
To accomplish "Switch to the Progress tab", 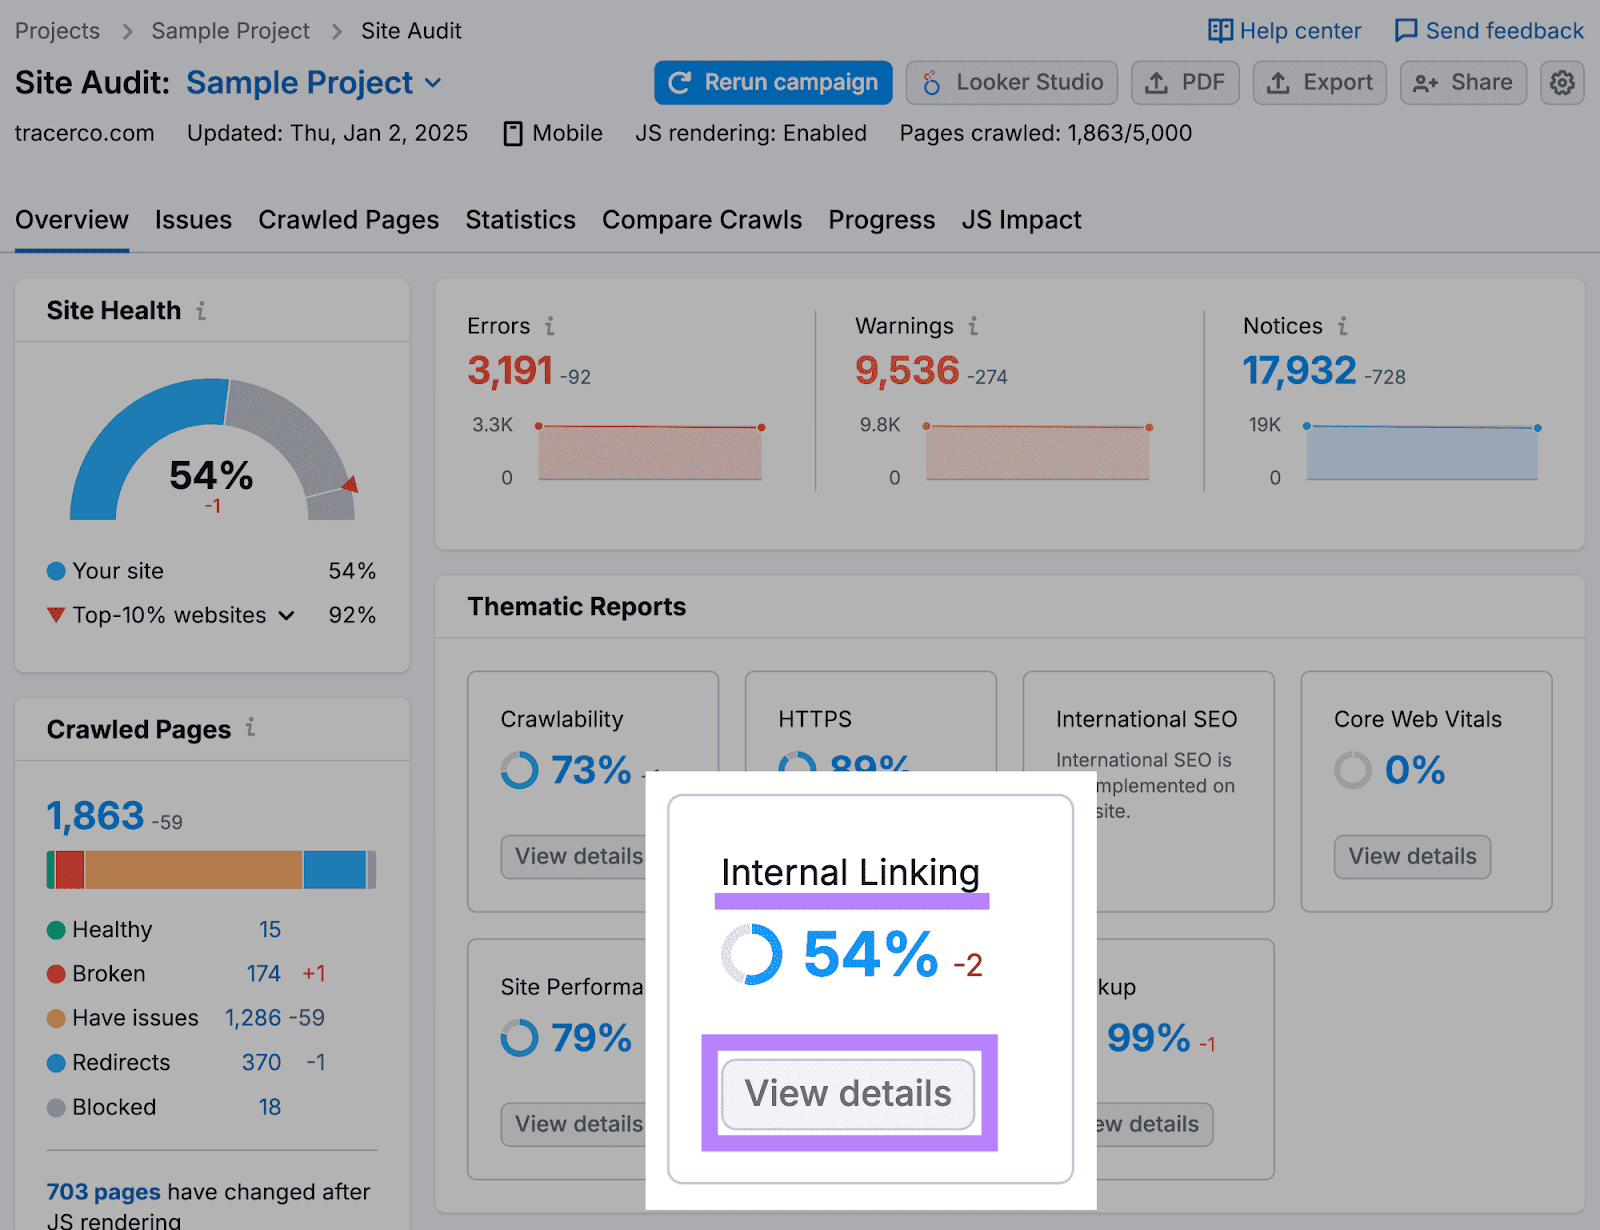I will pyautogui.click(x=881, y=220).
